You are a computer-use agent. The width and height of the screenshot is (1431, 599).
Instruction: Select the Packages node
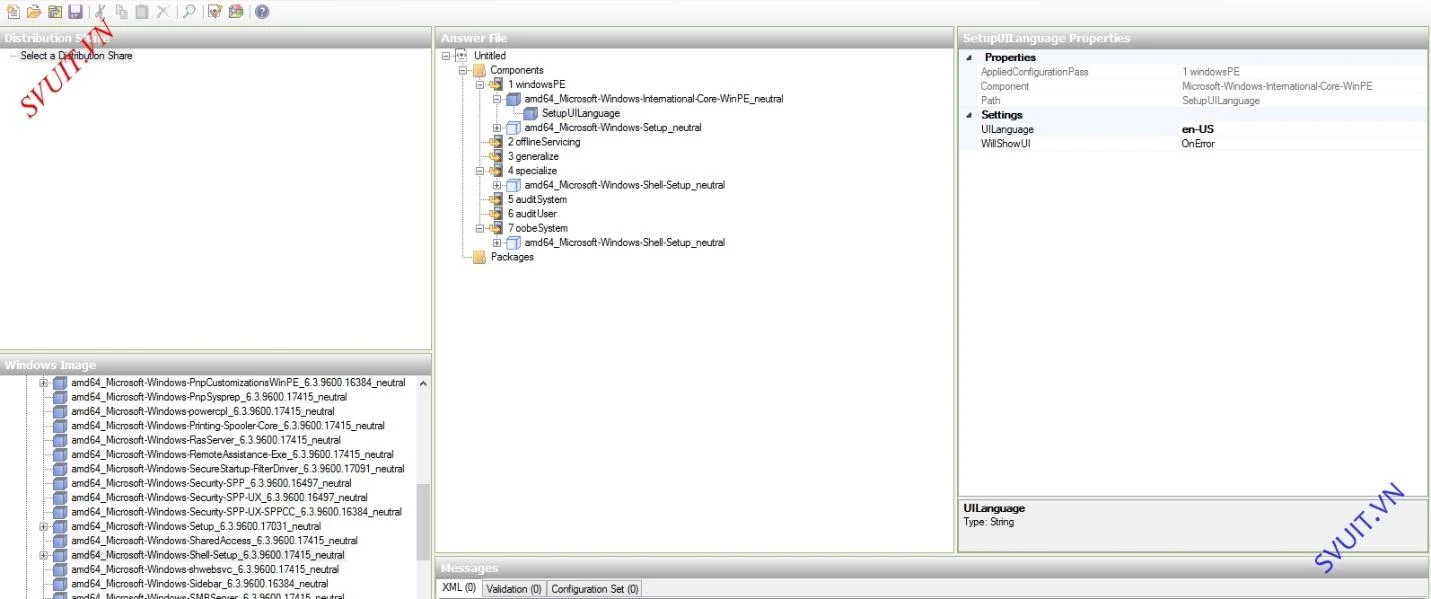pyautogui.click(x=512, y=257)
